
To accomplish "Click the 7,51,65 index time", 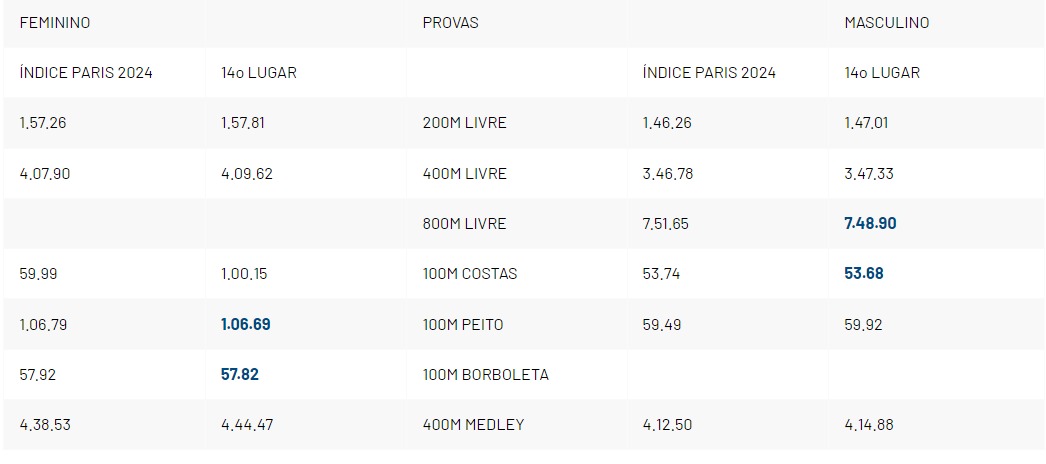I will pyautogui.click(x=666, y=223).
